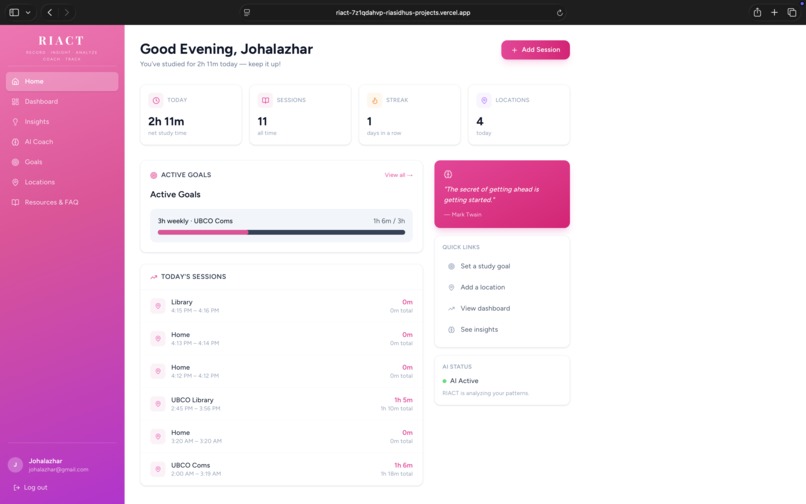Image resolution: width=806 pixels, height=504 pixels.
Task: Click the Johalazhar profile avatar
Action: point(15,465)
